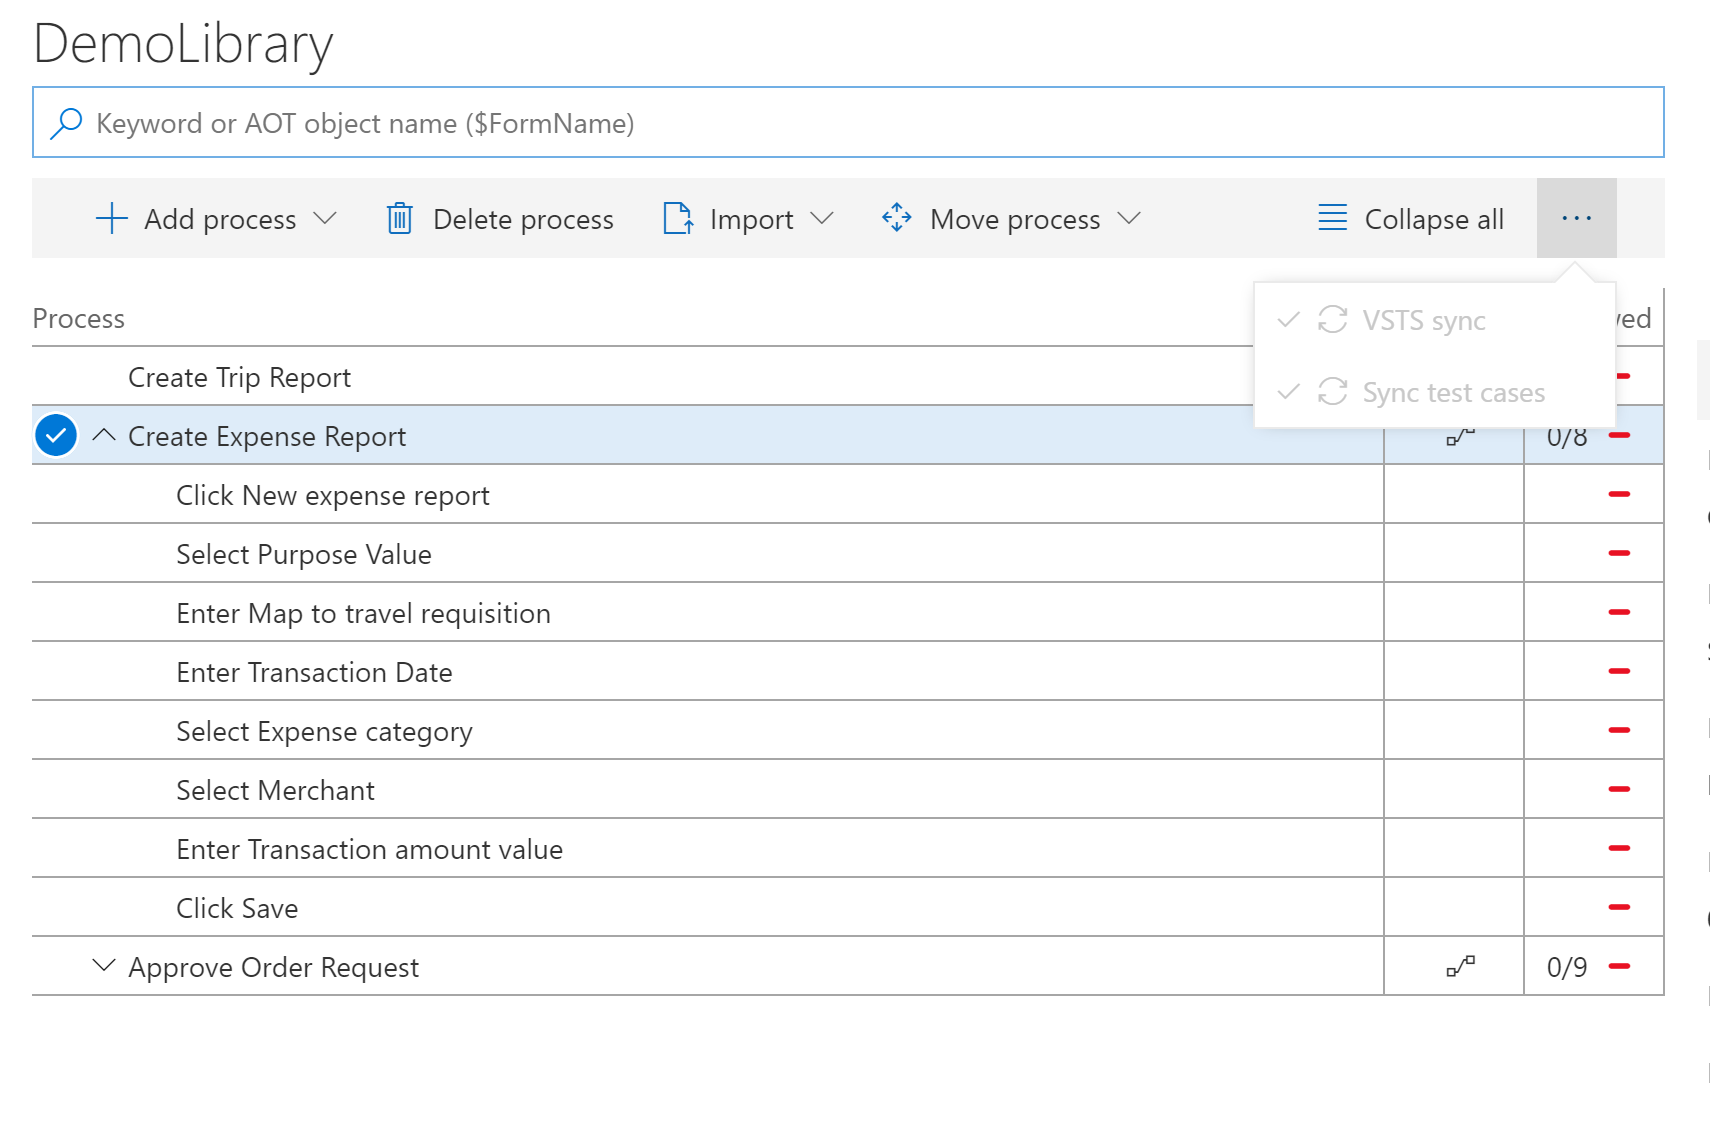
Task: Collapse the Create Expense Report process
Action: click(104, 436)
